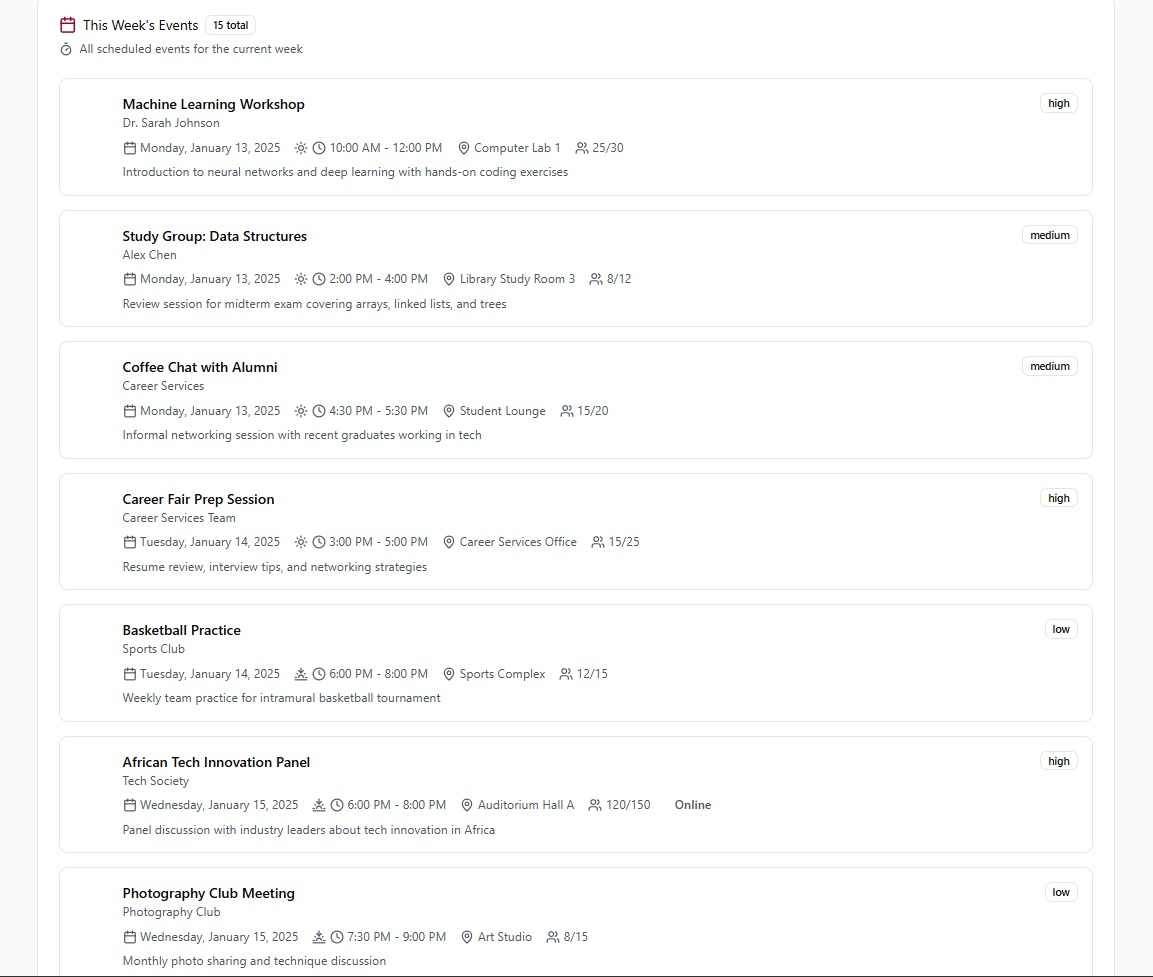This screenshot has height=977, width=1153.
Task: Click the stopwatch icon beside All scheduled events
Action: coord(66,49)
